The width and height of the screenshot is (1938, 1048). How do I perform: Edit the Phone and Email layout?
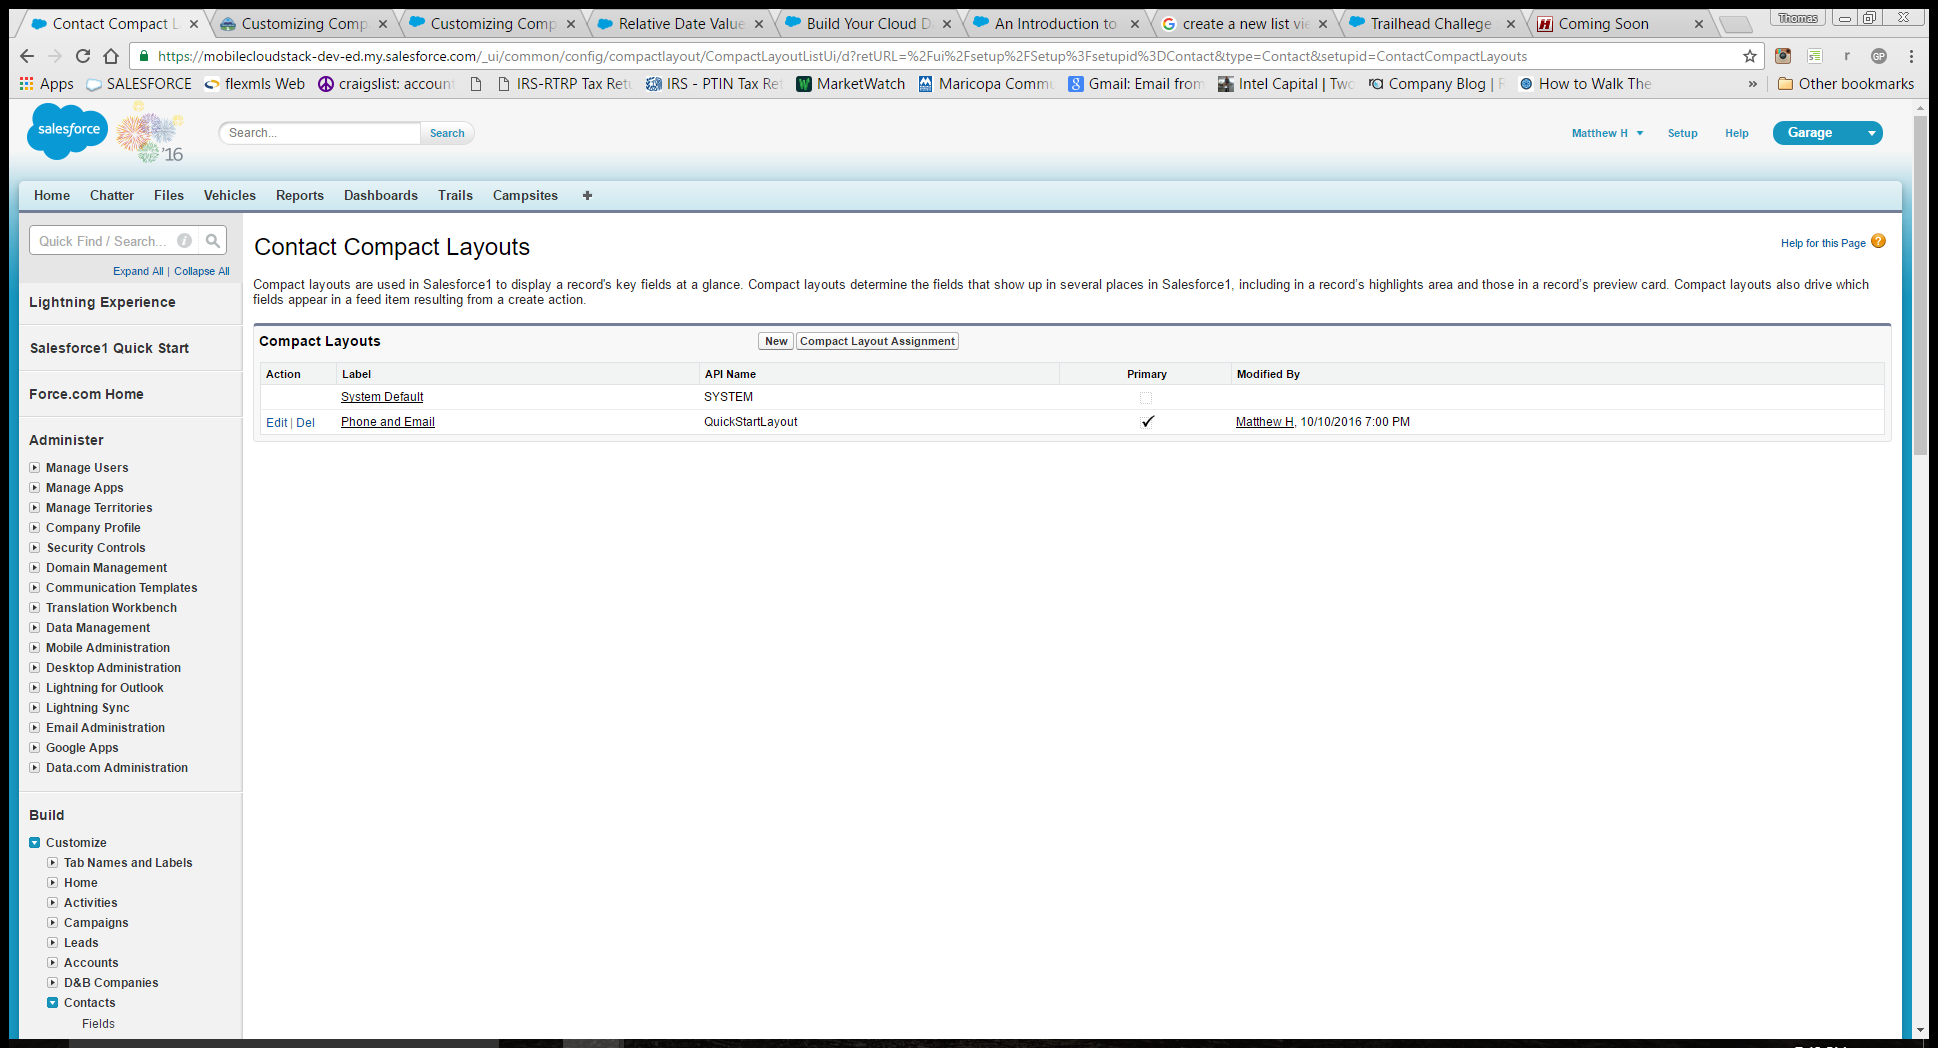[x=276, y=423]
